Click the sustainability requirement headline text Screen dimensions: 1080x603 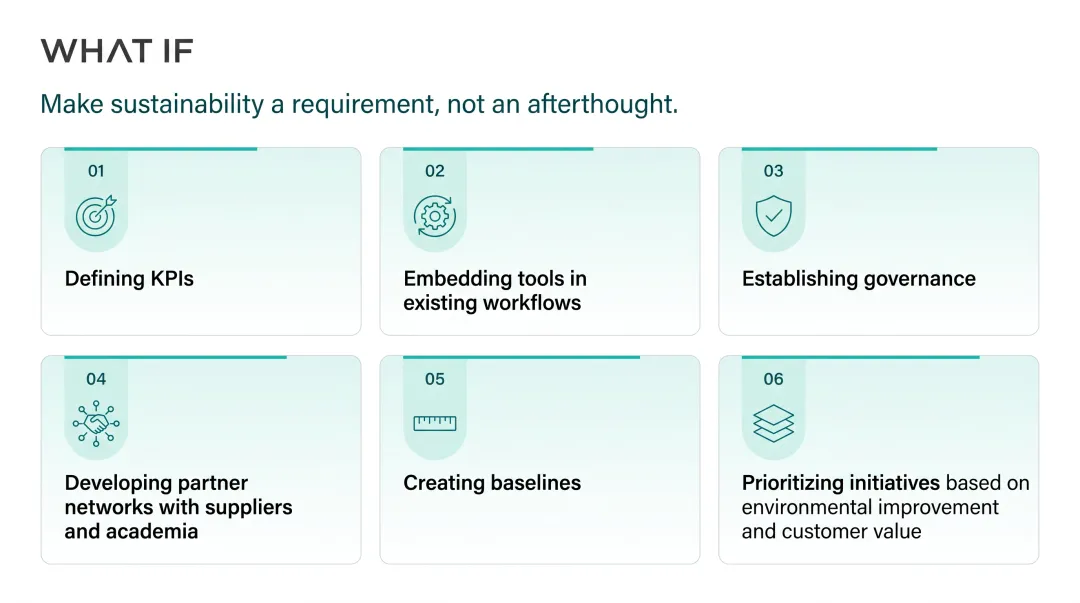pyautogui.click(x=359, y=104)
